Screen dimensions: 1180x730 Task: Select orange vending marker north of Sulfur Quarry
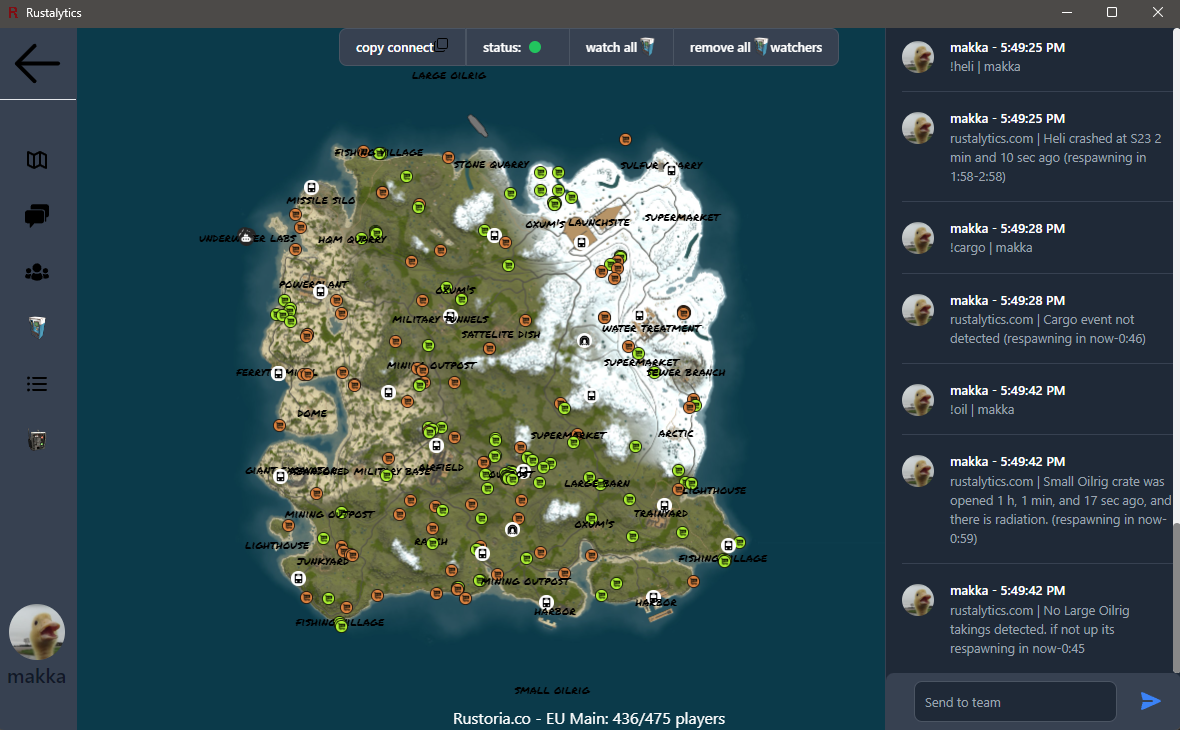(x=625, y=139)
